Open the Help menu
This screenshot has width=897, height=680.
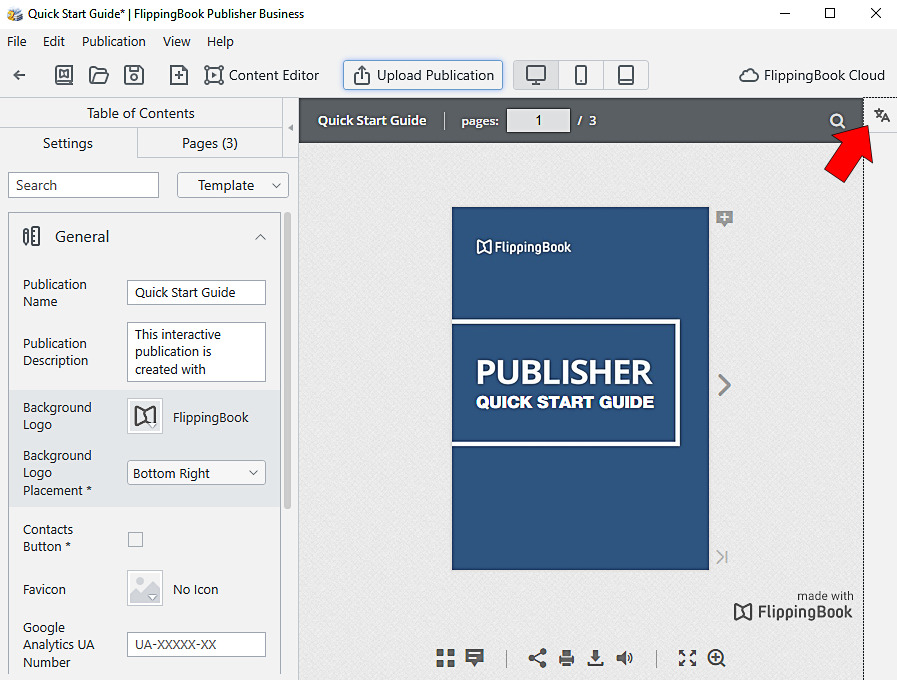click(220, 42)
